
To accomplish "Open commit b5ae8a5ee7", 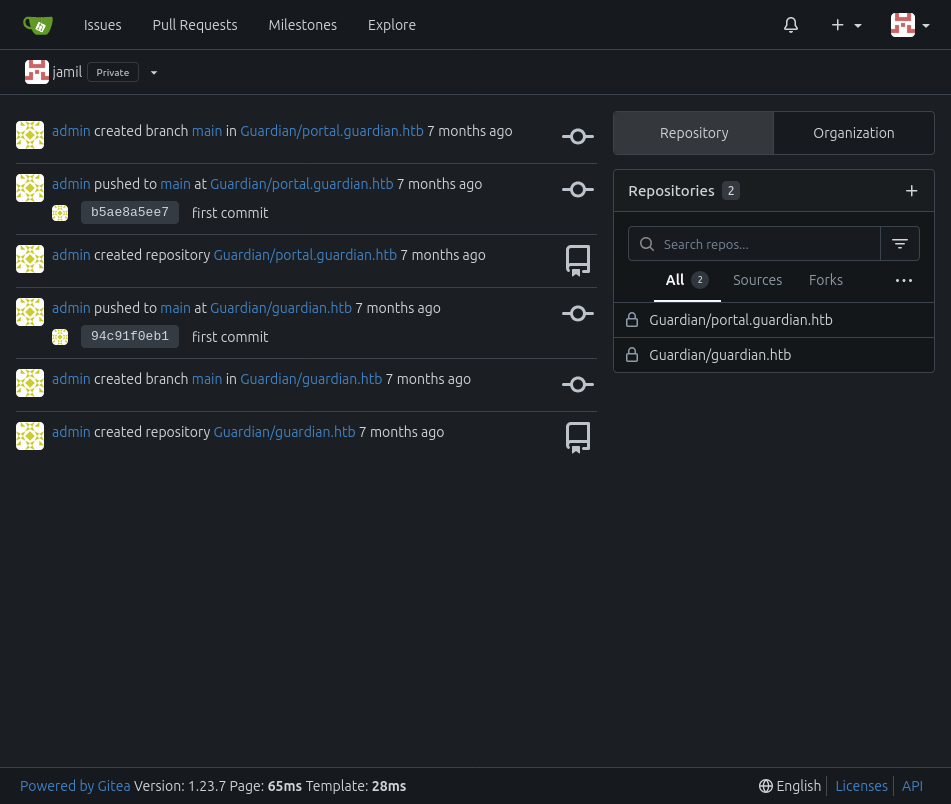I will tap(130, 212).
